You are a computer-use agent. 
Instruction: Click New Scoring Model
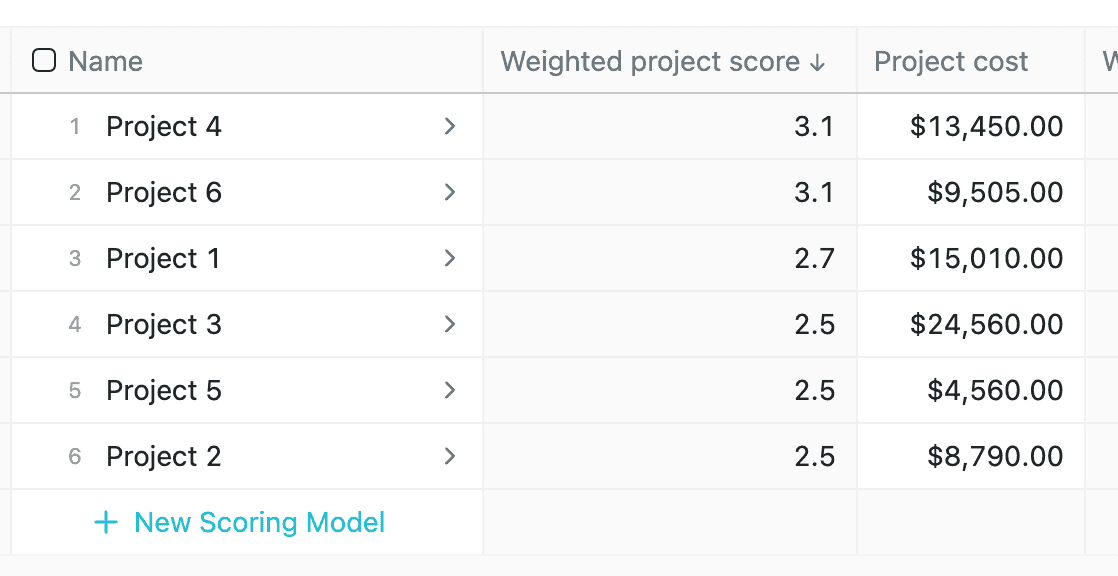click(x=258, y=522)
